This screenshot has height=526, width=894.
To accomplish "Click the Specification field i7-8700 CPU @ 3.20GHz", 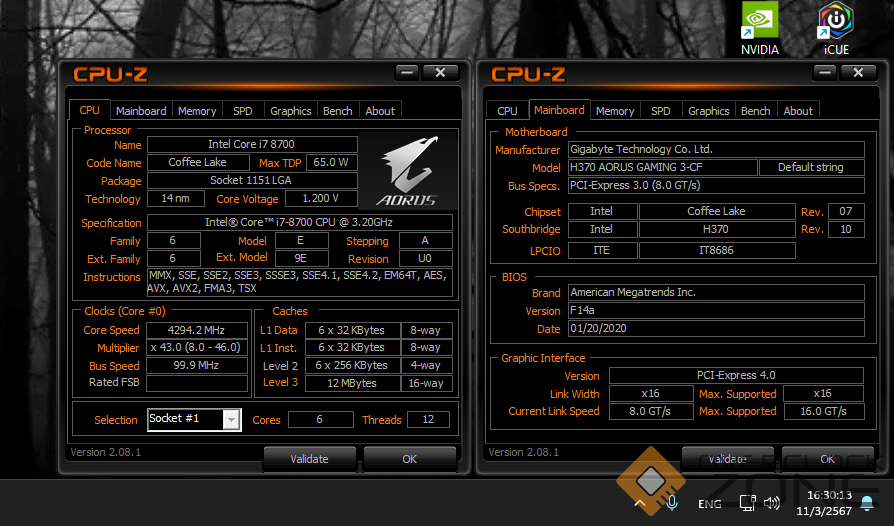I will click(300, 222).
